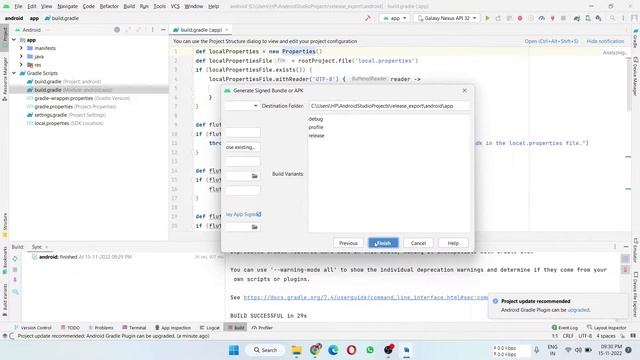
Task: Browse folder icon beside Build Variants label
Action: pos(255,176)
